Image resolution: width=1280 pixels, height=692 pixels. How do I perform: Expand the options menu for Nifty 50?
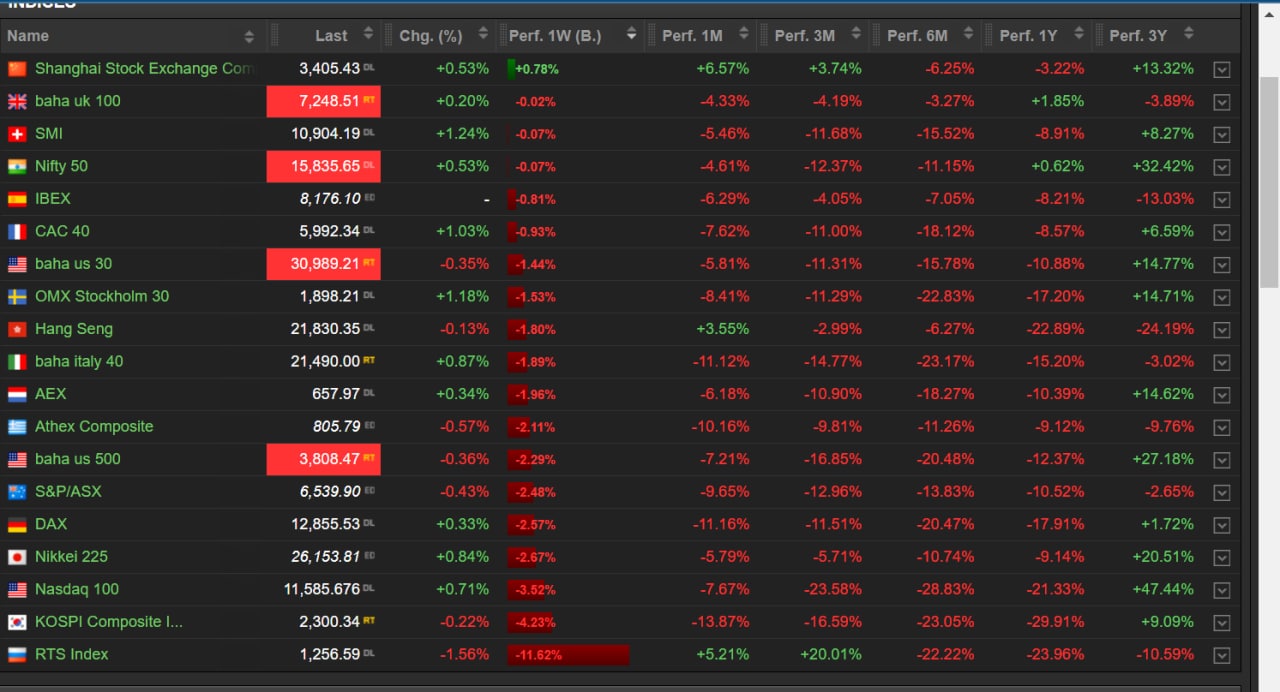pos(1221,167)
